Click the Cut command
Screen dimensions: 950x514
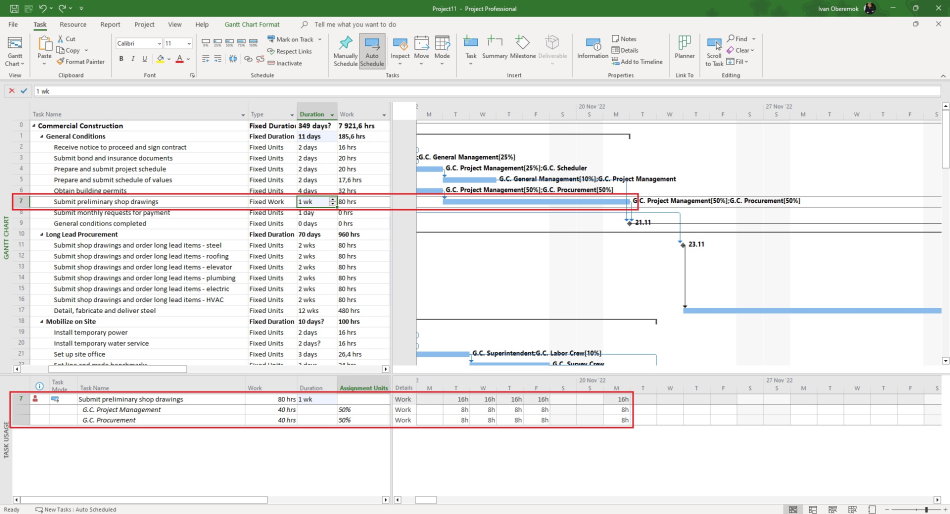(67, 39)
